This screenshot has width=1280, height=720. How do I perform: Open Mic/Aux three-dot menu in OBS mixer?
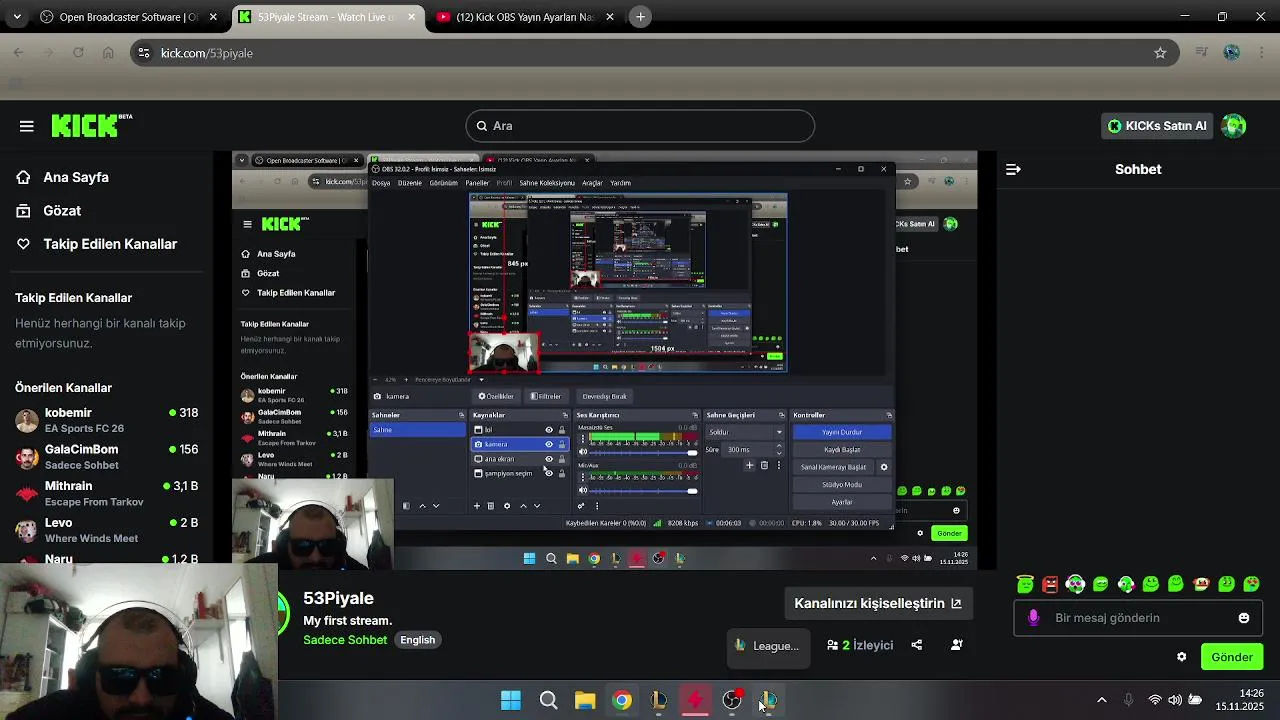click(582, 477)
